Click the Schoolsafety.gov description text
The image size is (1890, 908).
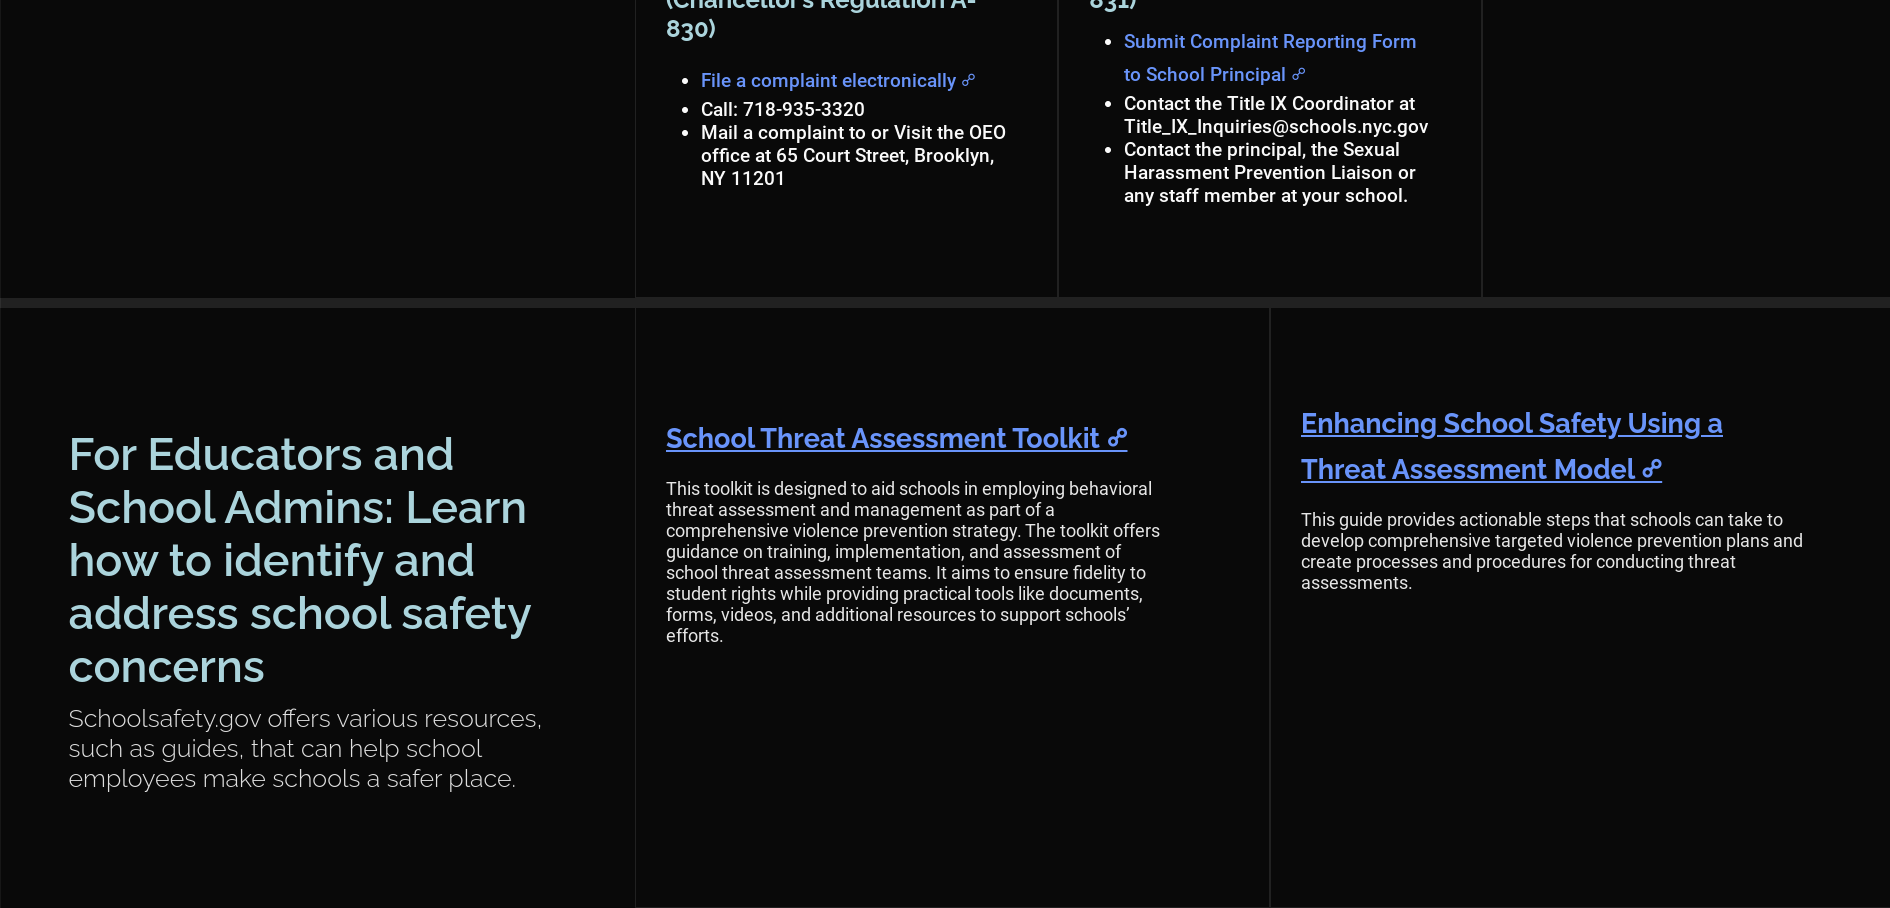point(304,748)
